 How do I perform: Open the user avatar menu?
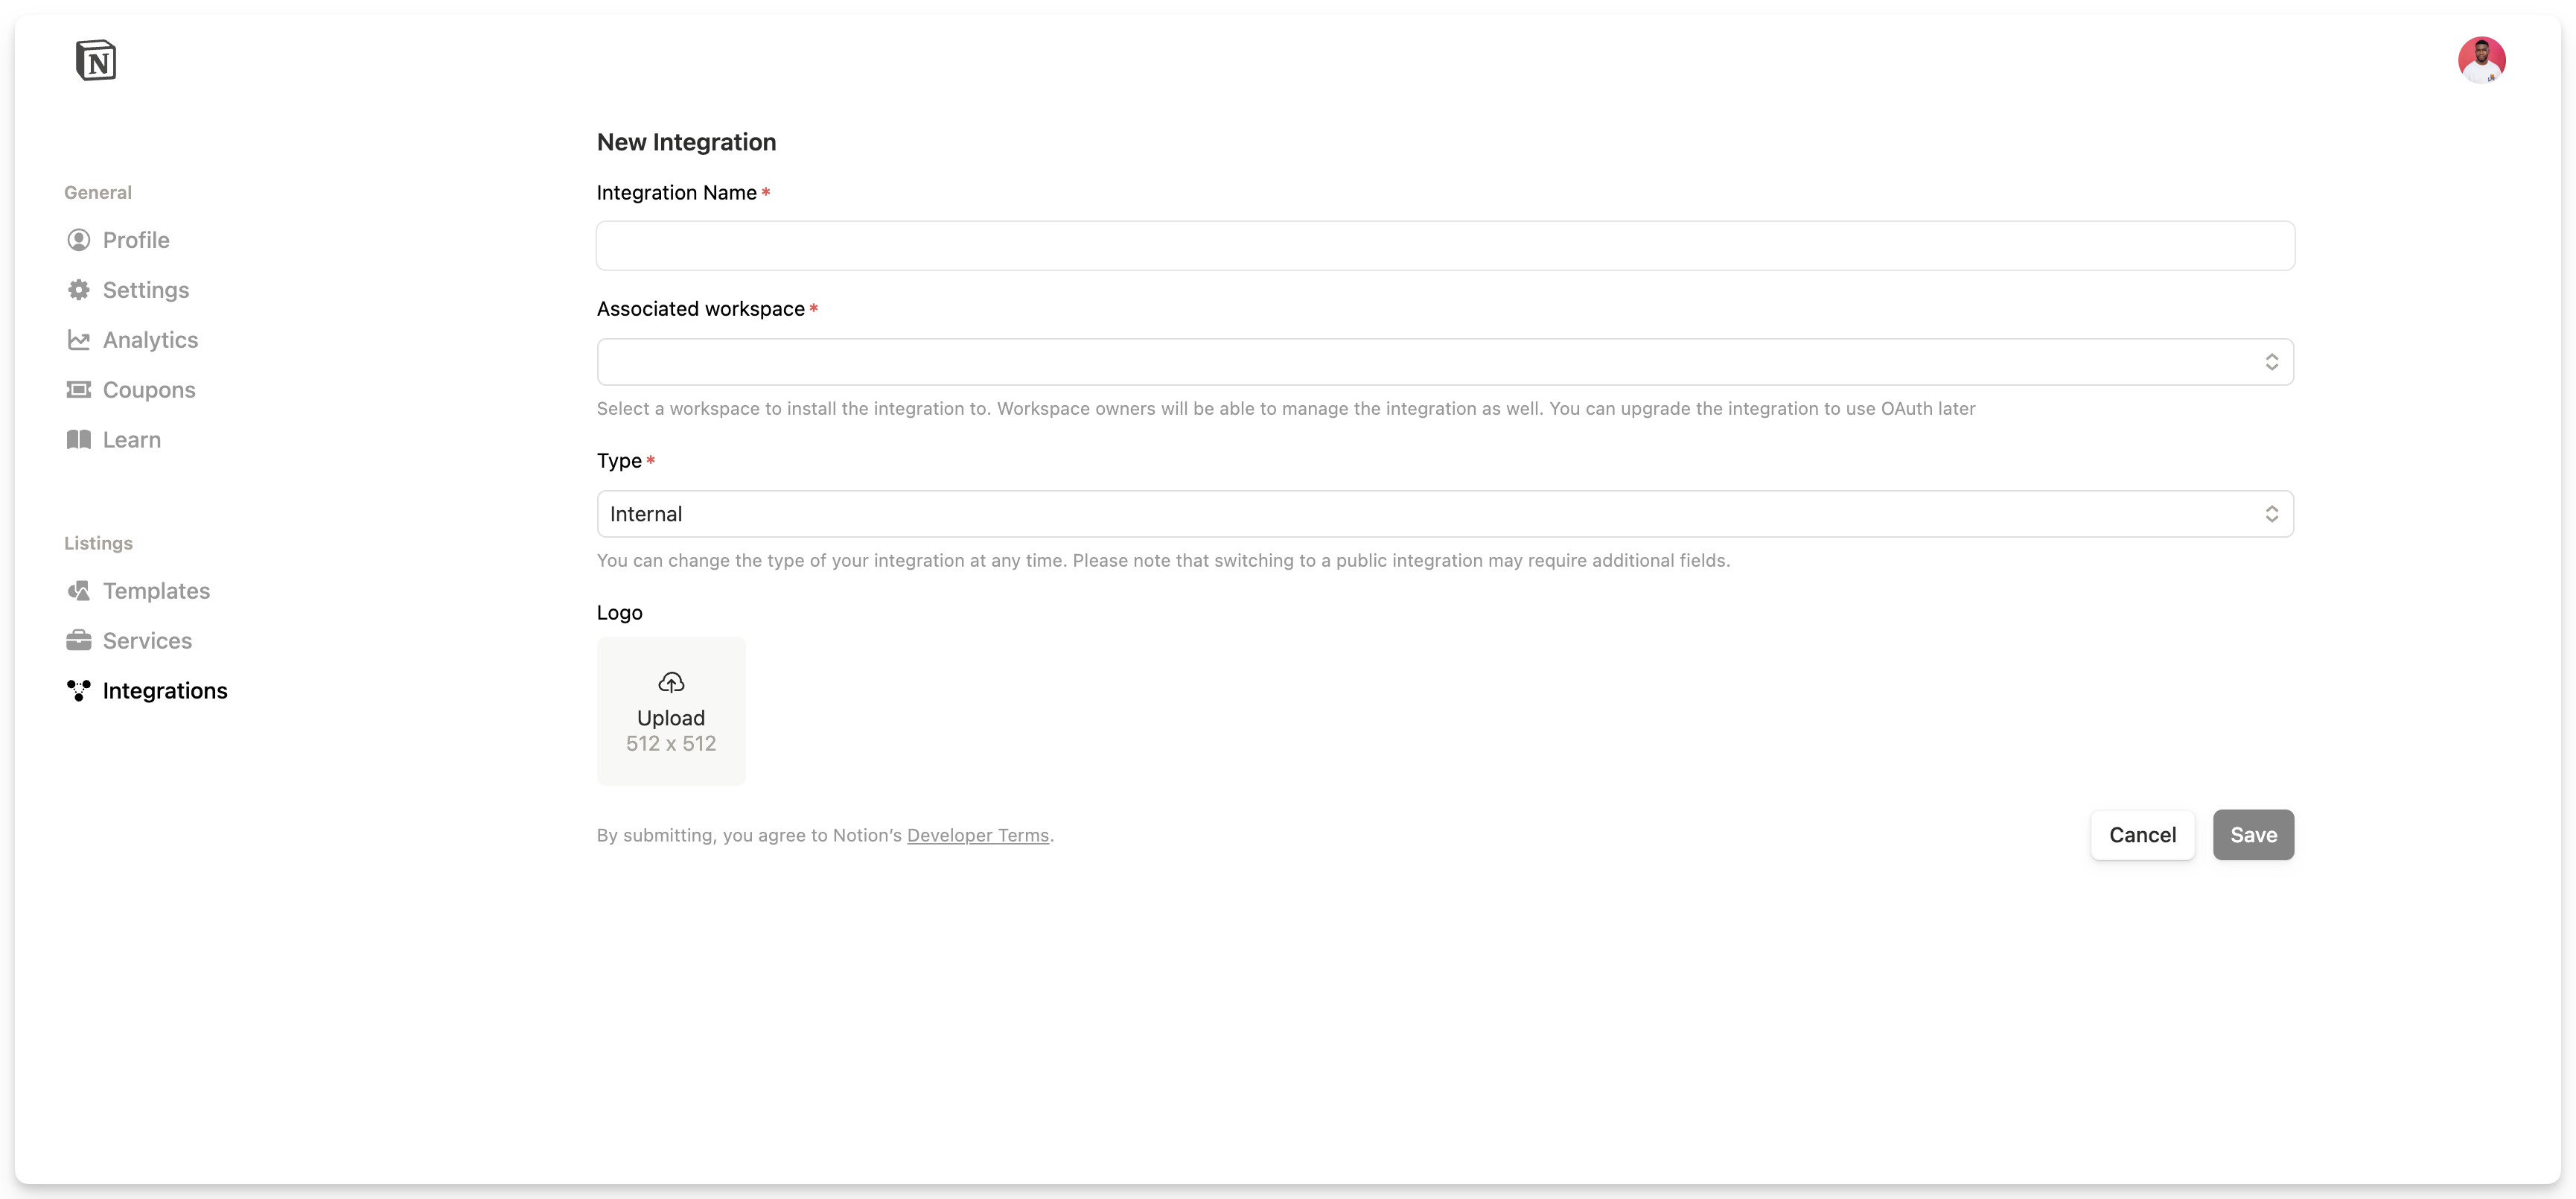[x=2480, y=60]
